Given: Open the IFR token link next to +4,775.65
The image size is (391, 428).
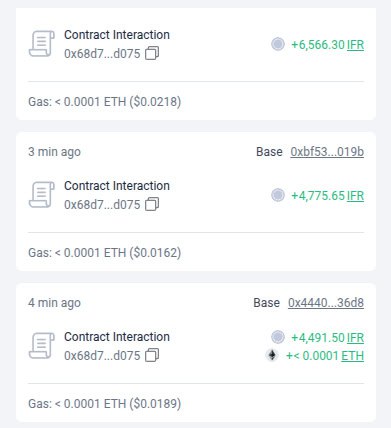Looking at the screenshot, I should [355, 196].
